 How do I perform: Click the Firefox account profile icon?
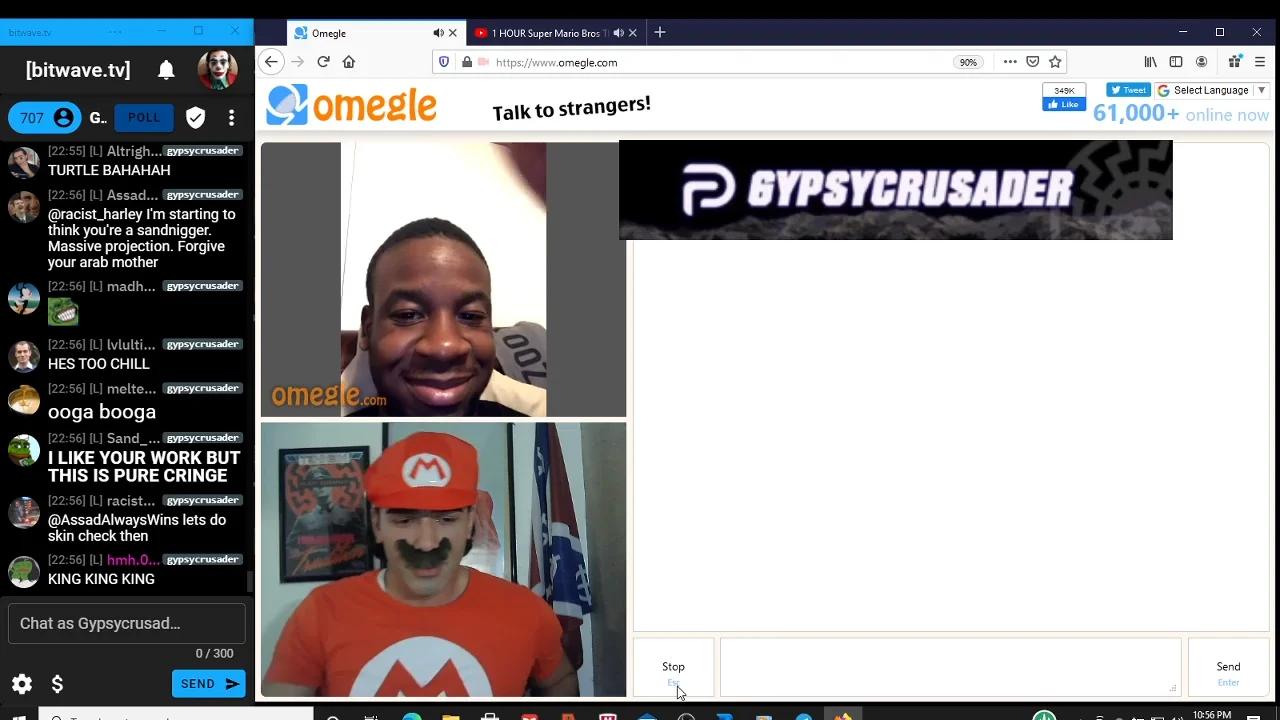(x=1202, y=61)
